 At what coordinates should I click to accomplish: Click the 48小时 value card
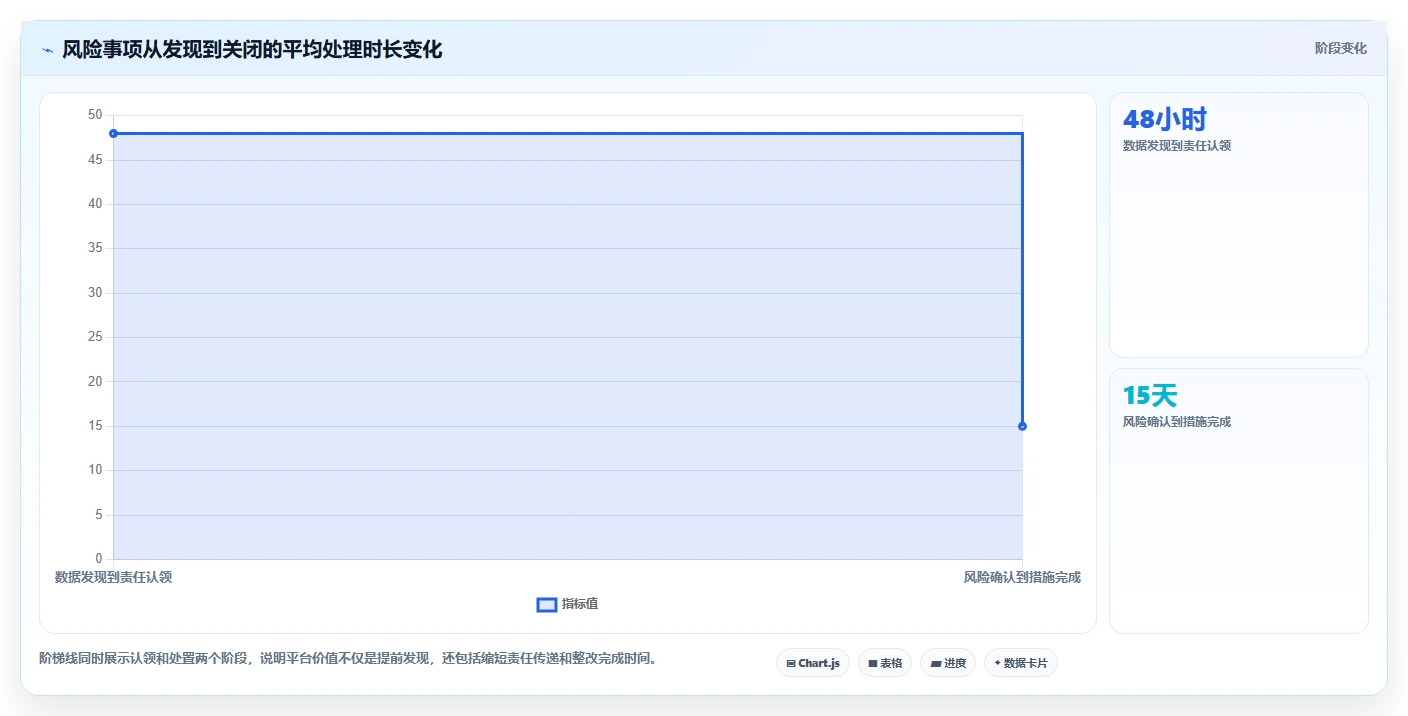click(1239, 225)
